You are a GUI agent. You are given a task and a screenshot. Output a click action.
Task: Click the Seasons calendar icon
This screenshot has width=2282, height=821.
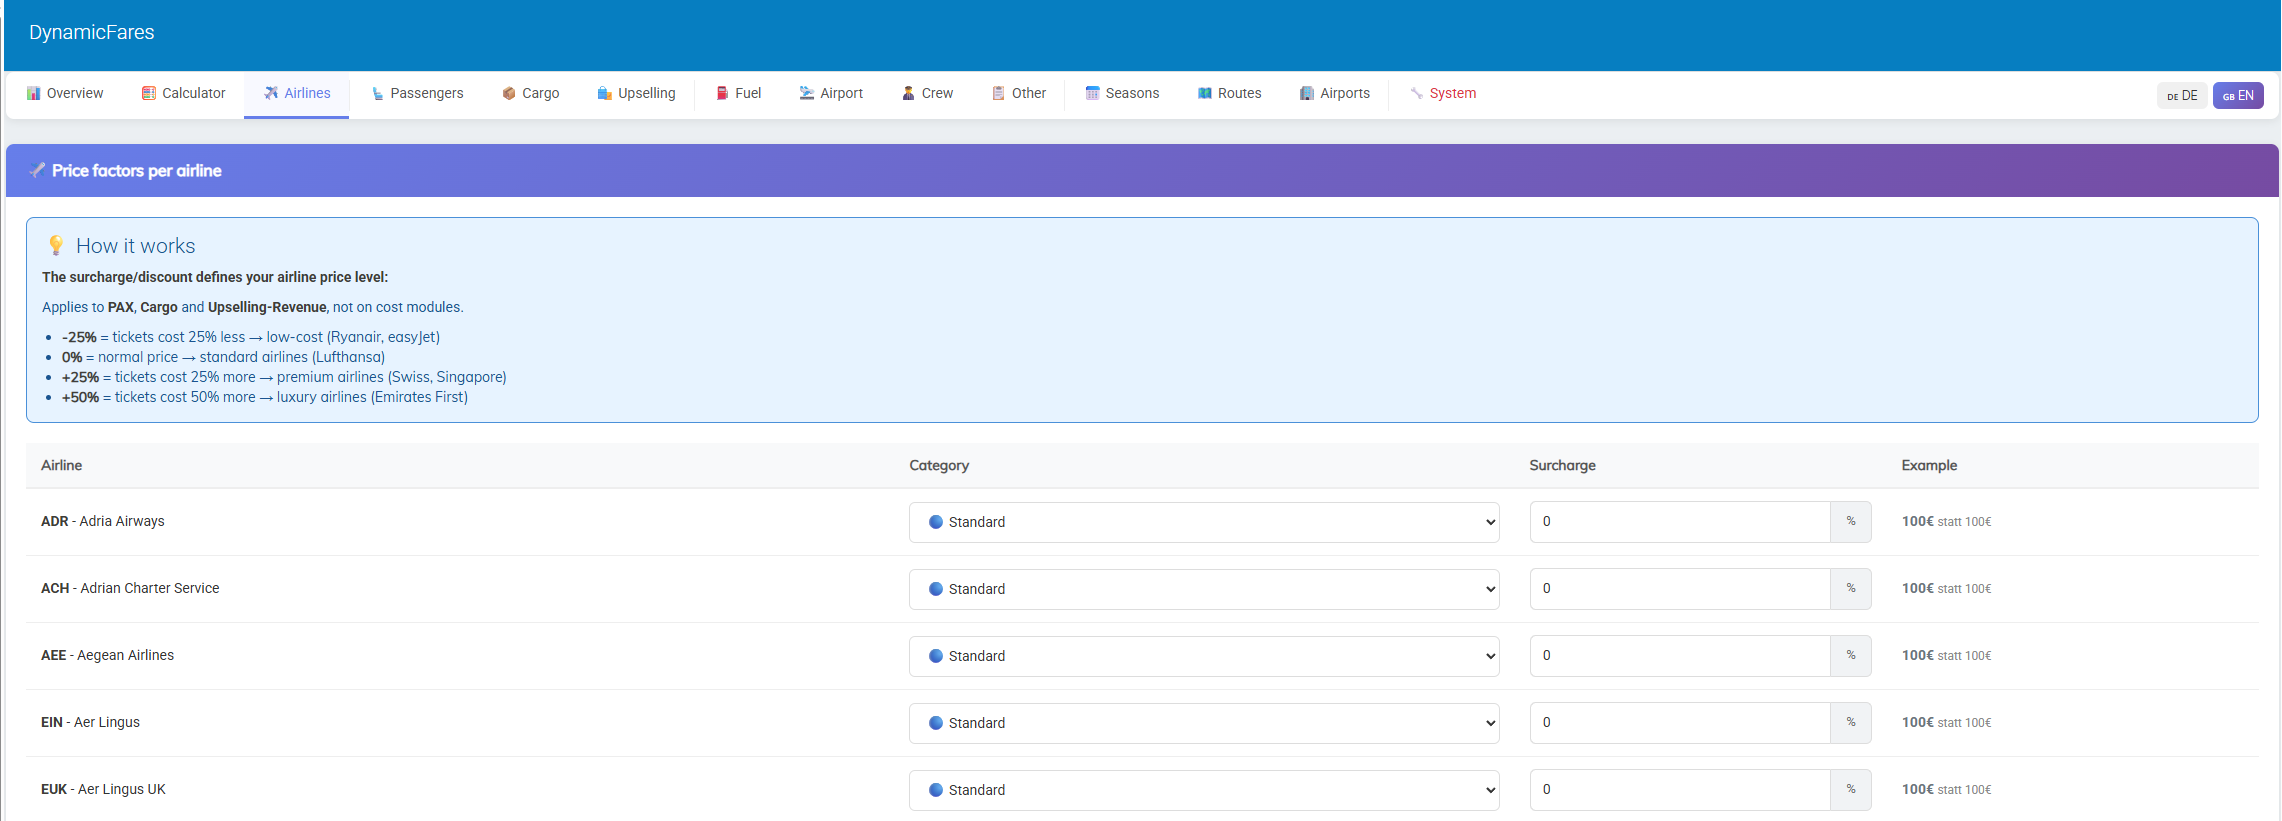pyautogui.click(x=1092, y=93)
